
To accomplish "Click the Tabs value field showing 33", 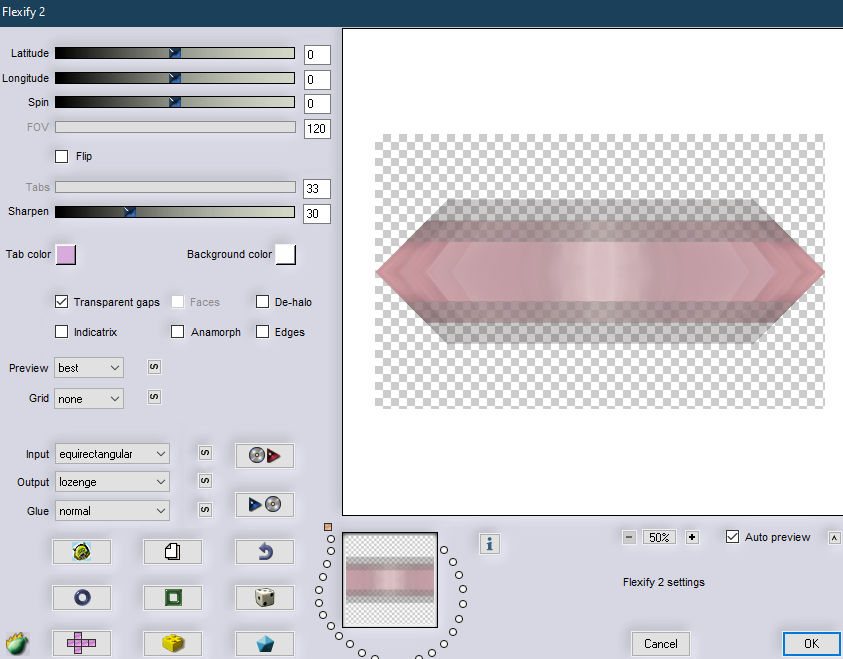I will pyautogui.click(x=317, y=189).
